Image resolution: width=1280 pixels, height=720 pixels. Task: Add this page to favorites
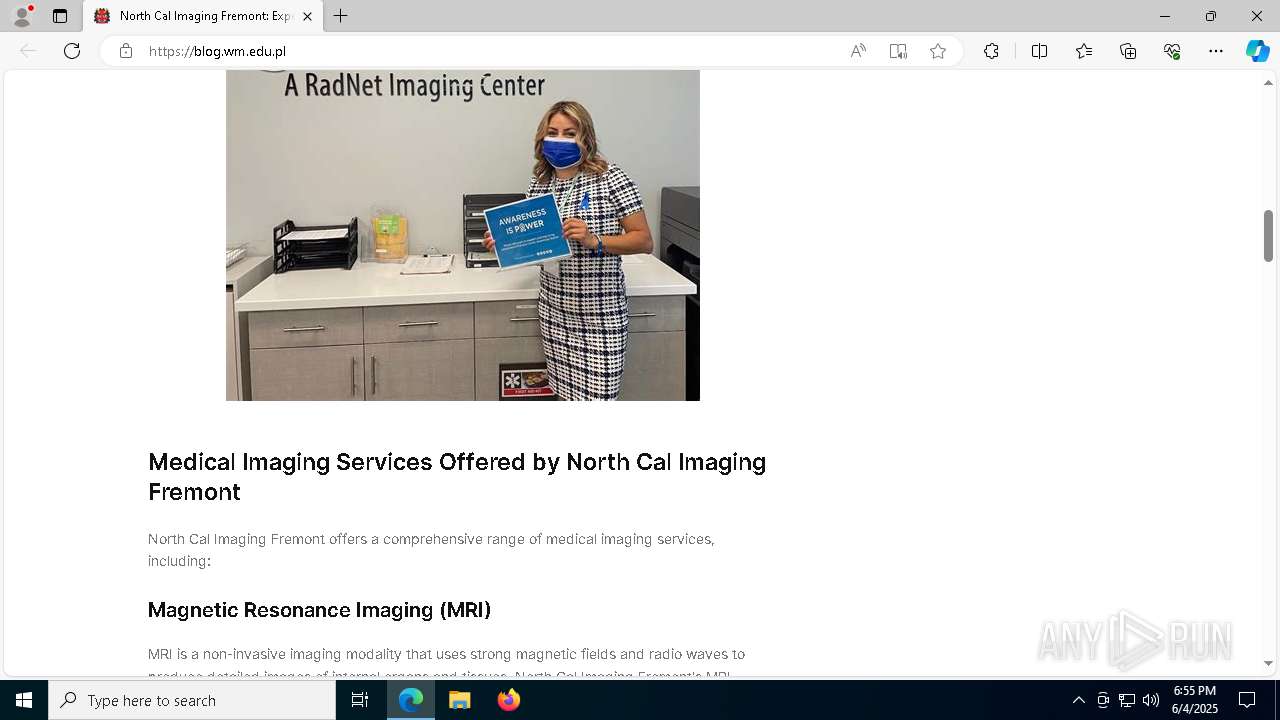(x=938, y=51)
